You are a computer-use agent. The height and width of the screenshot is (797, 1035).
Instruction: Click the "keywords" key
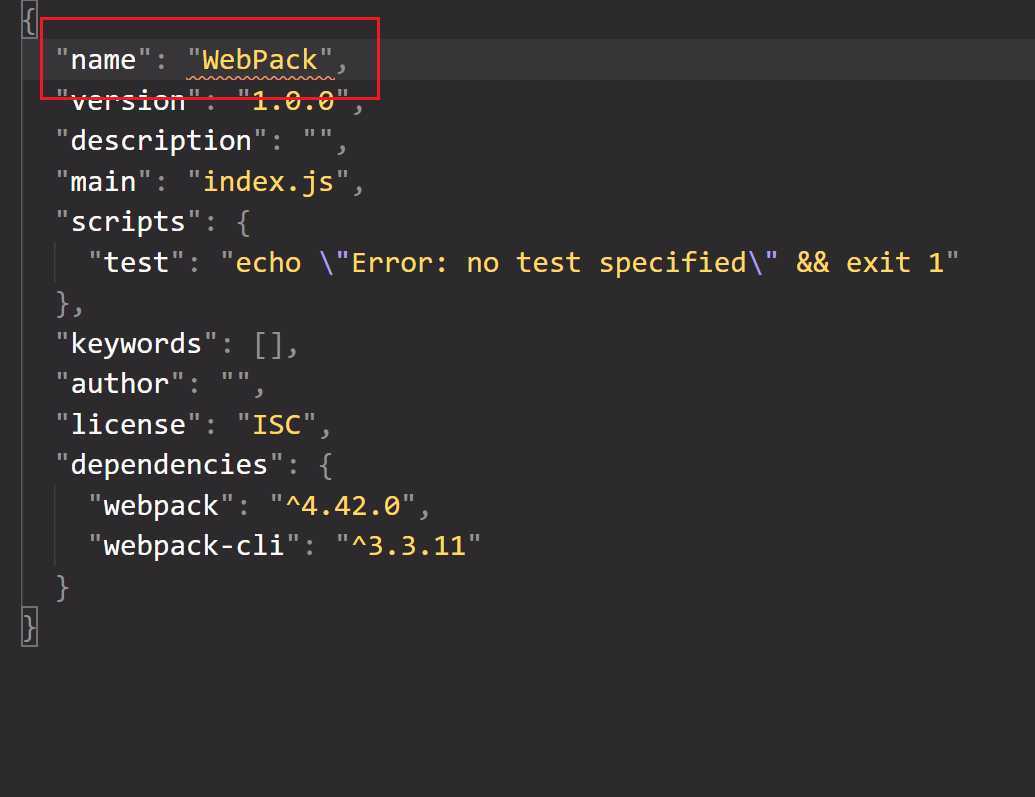[x=136, y=344]
